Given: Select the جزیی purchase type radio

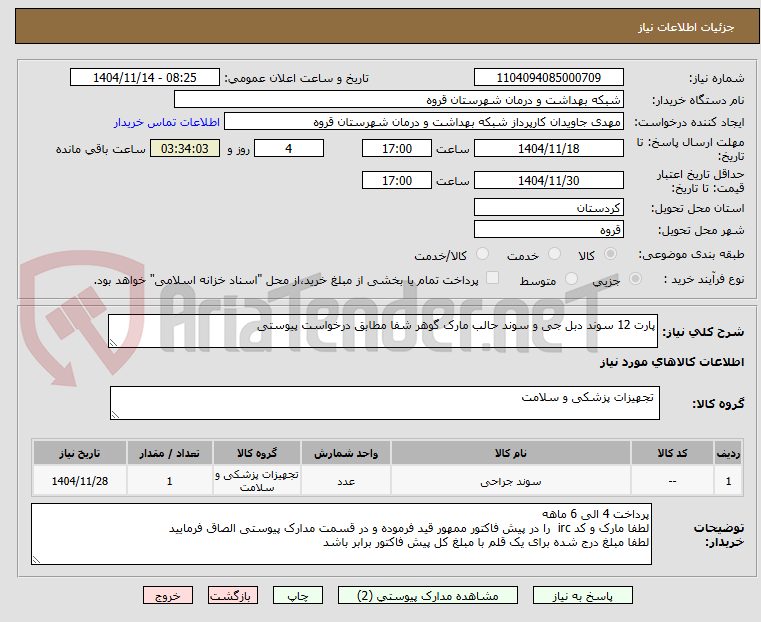Looking at the screenshot, I should tap(635, 278).
